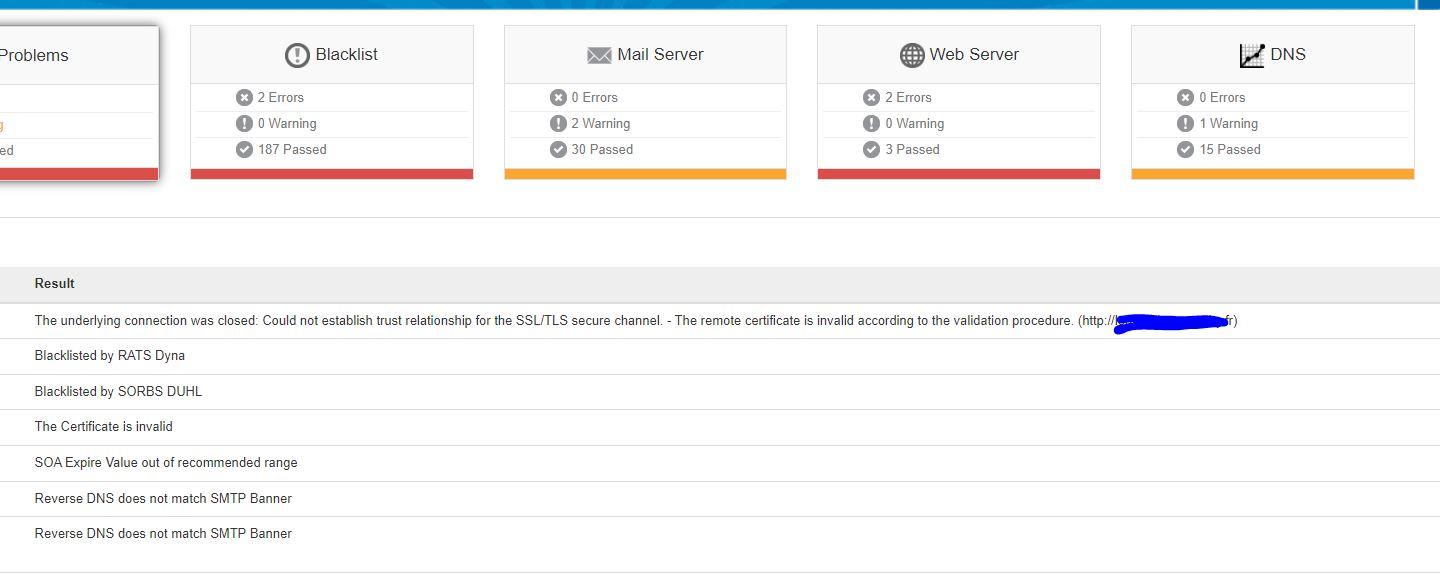The height and width of the screenshot is (574, 1440).
Task: Click the Blacklist errors X icon
Action: click(x=244, y=97)
